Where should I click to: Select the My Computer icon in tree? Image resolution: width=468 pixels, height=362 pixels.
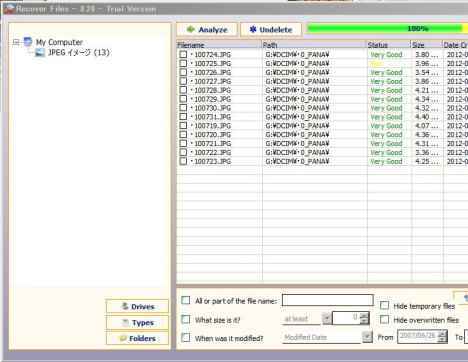[28, 42]
